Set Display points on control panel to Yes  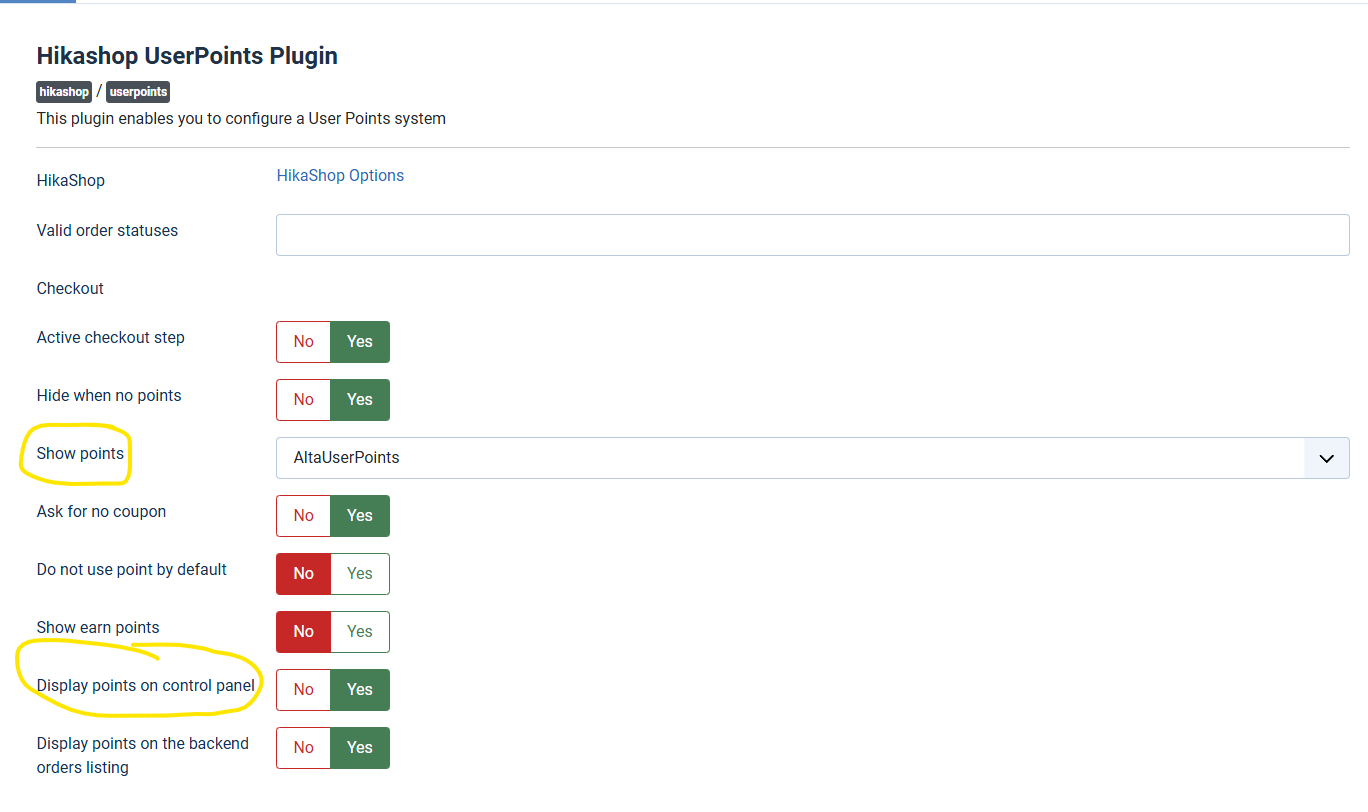point(360,690)
